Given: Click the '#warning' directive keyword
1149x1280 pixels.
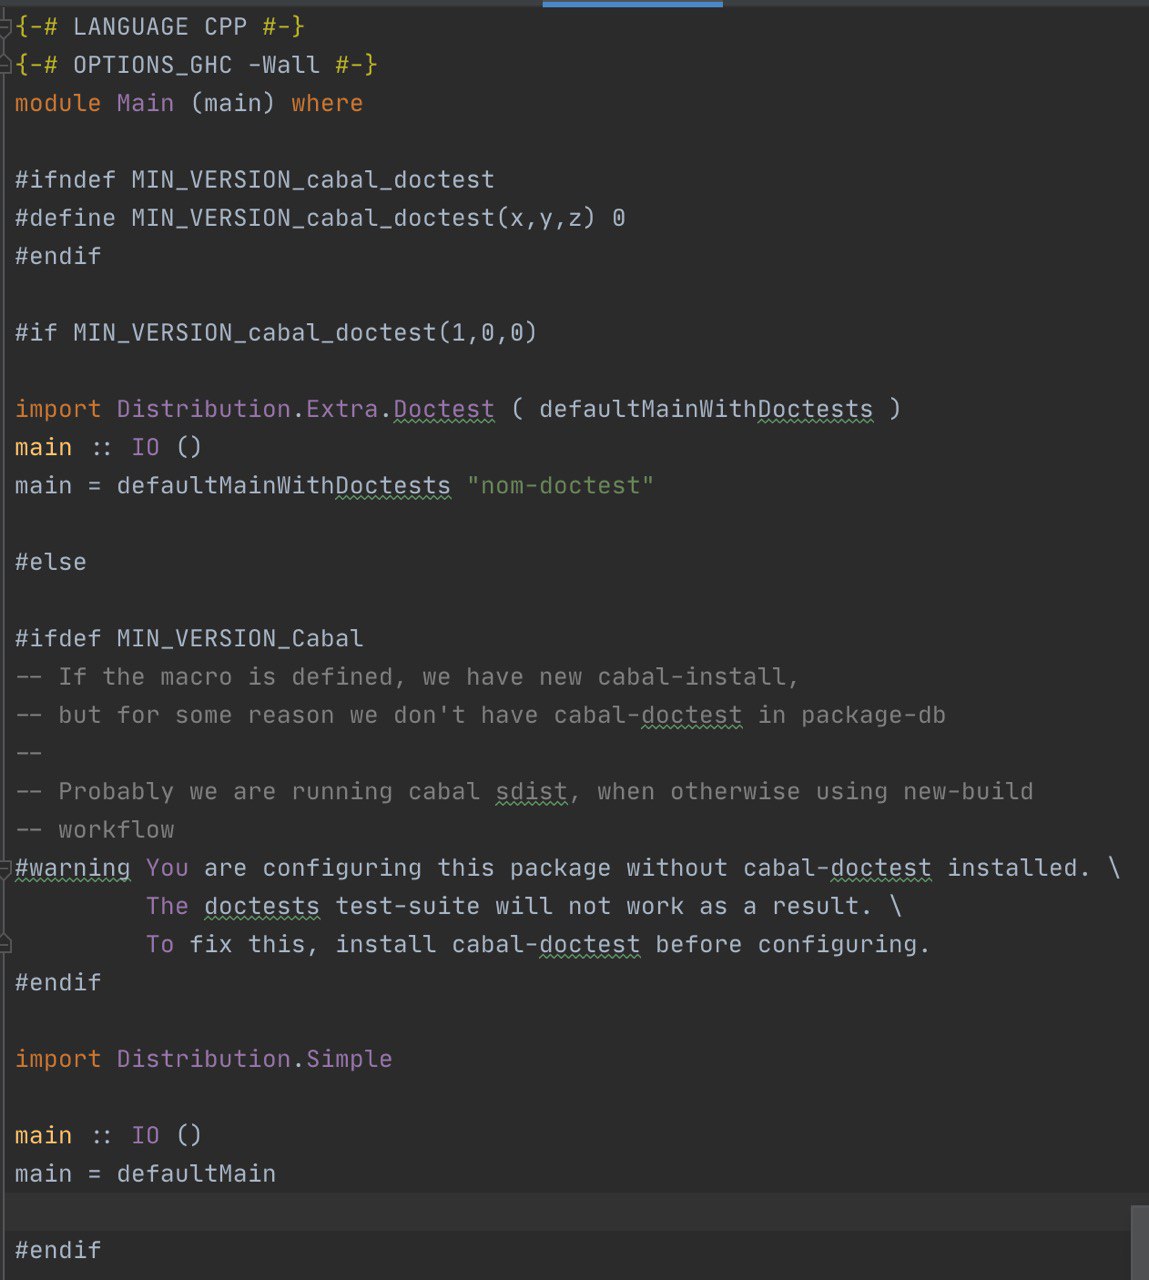Looking at the screenshot, I should click(73, 868).
